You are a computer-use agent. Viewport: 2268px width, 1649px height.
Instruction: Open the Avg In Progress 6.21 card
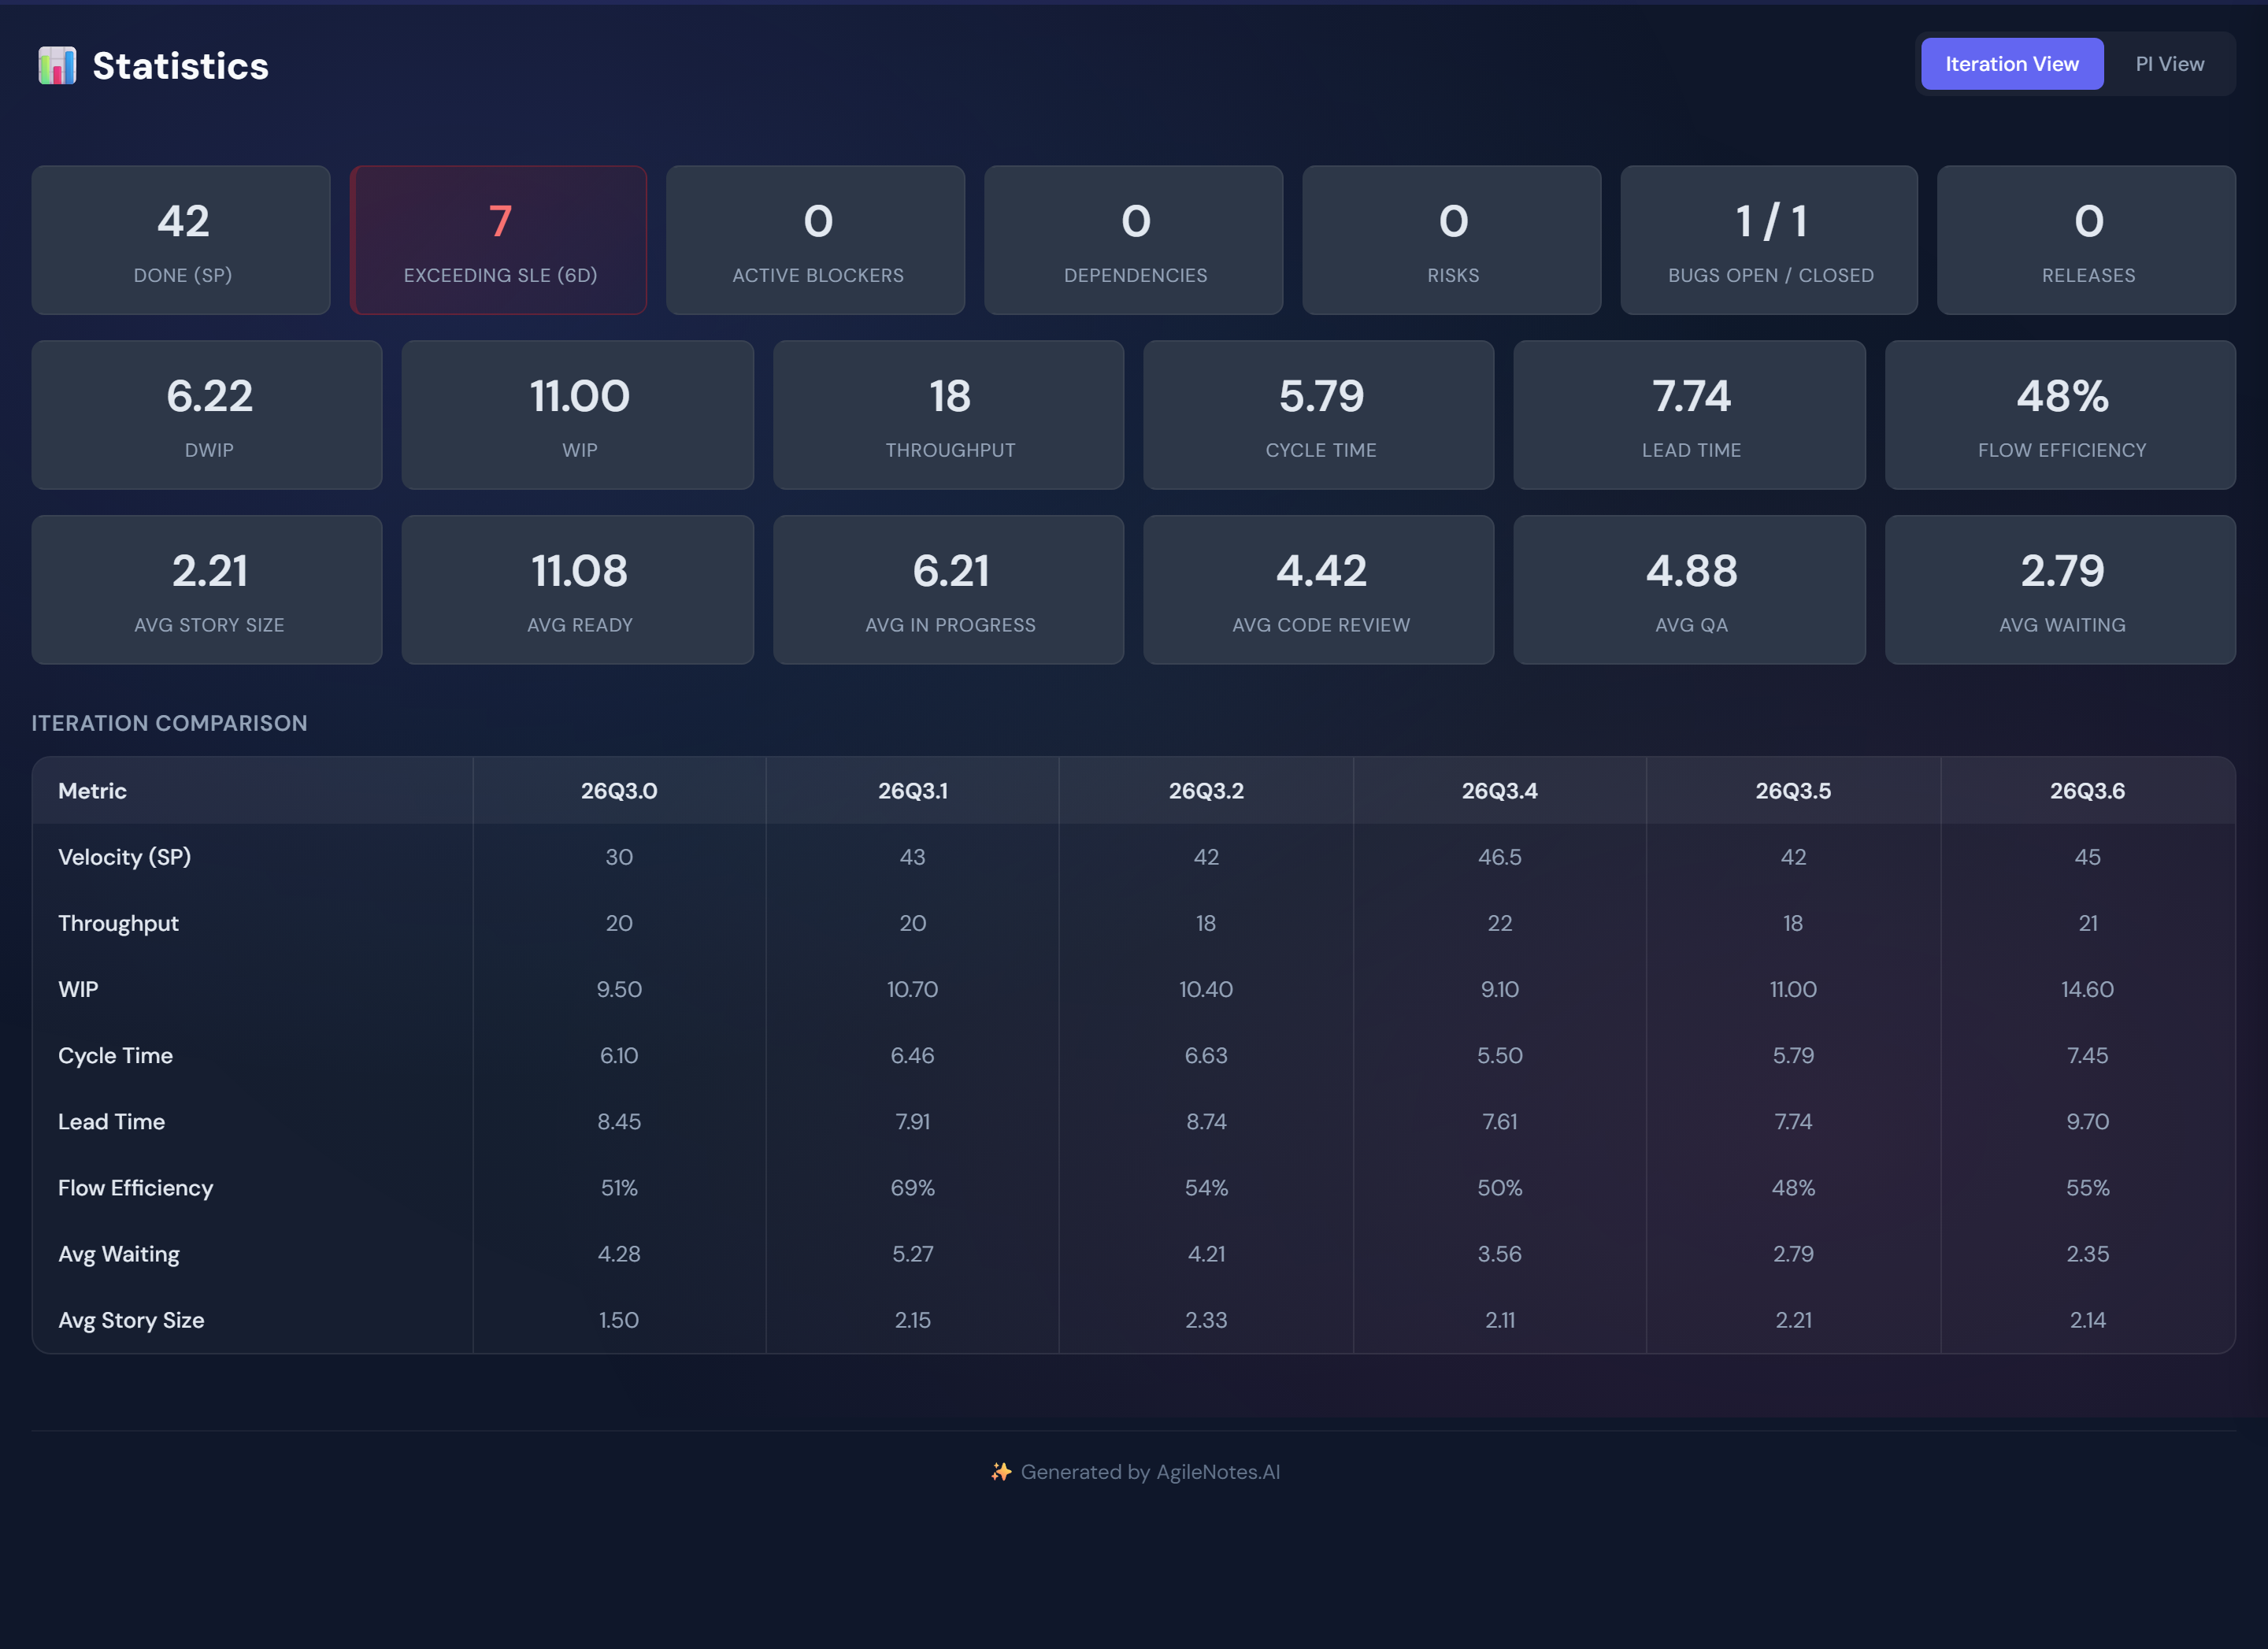949,590
